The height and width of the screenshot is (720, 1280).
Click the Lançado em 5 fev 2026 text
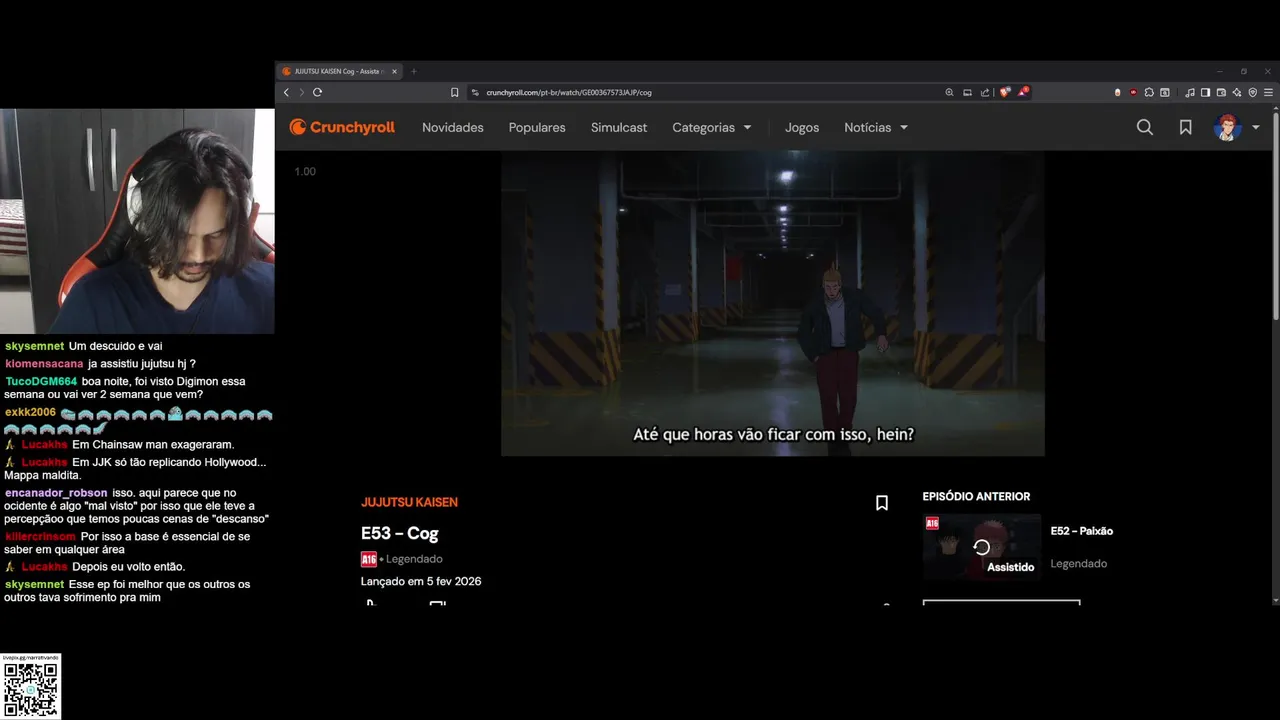[421, 581]
